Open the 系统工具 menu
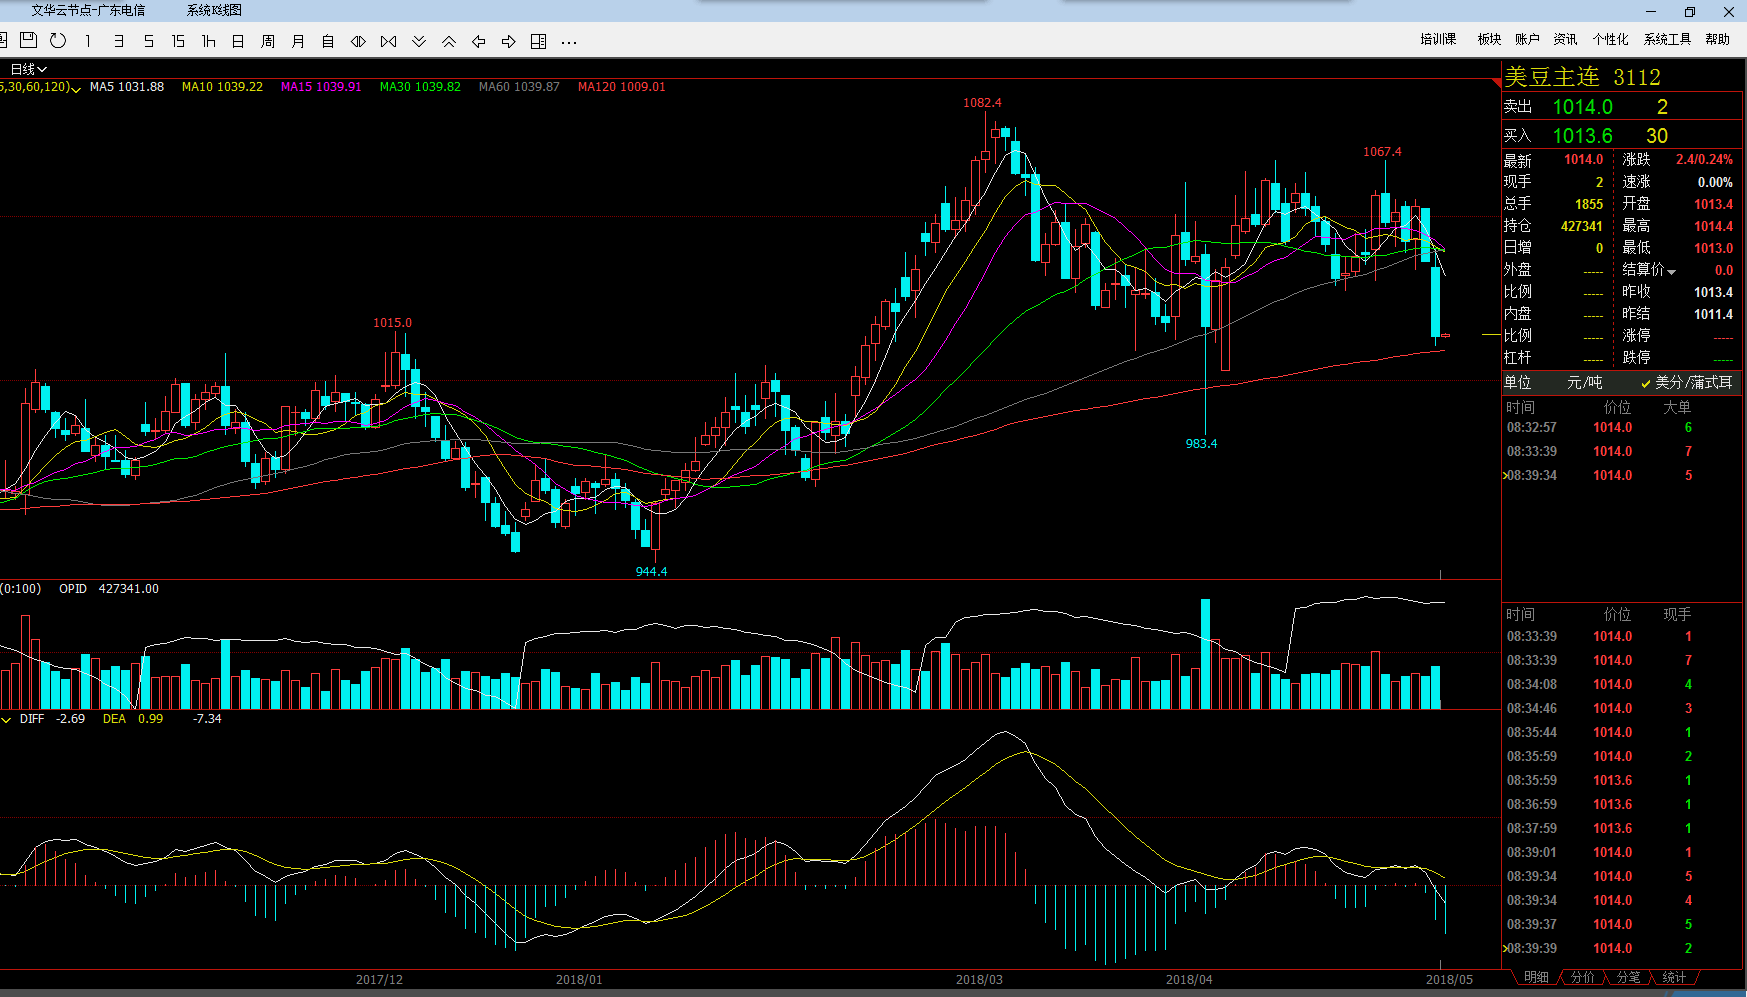The width and height of the screenshot is (1747, 997). 1667,39
